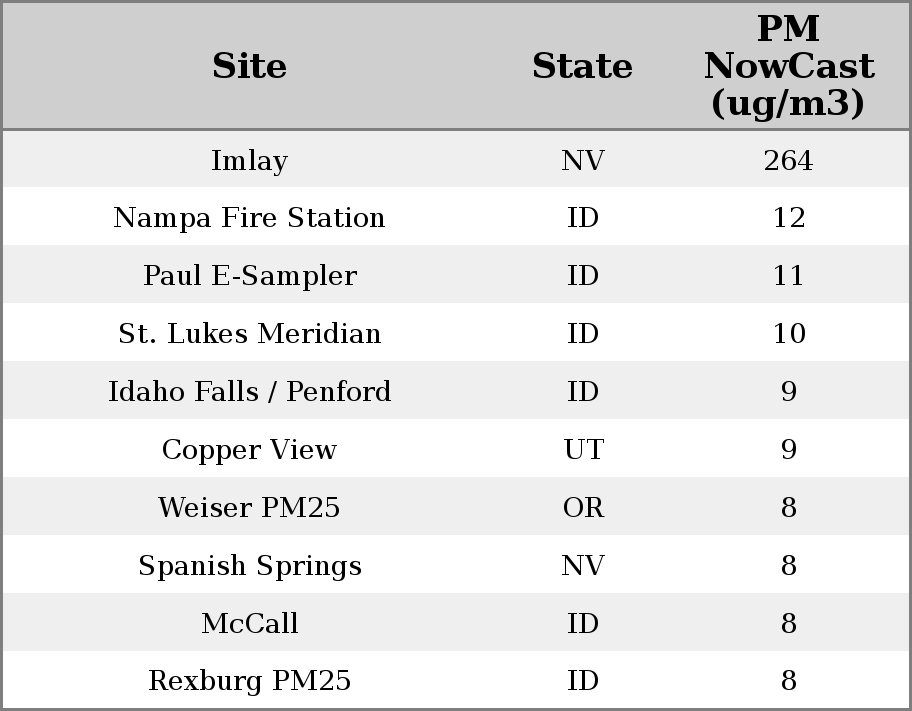Click the Spanish Springs site name
This screenshot has height=711, width=912.
[x=249, y=566]
